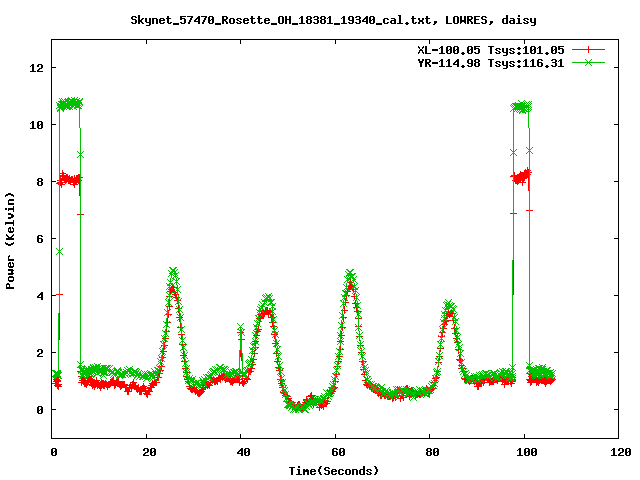Click the x-axis tick label 80
Screen dimensions: 640x480
click(432, 452)
